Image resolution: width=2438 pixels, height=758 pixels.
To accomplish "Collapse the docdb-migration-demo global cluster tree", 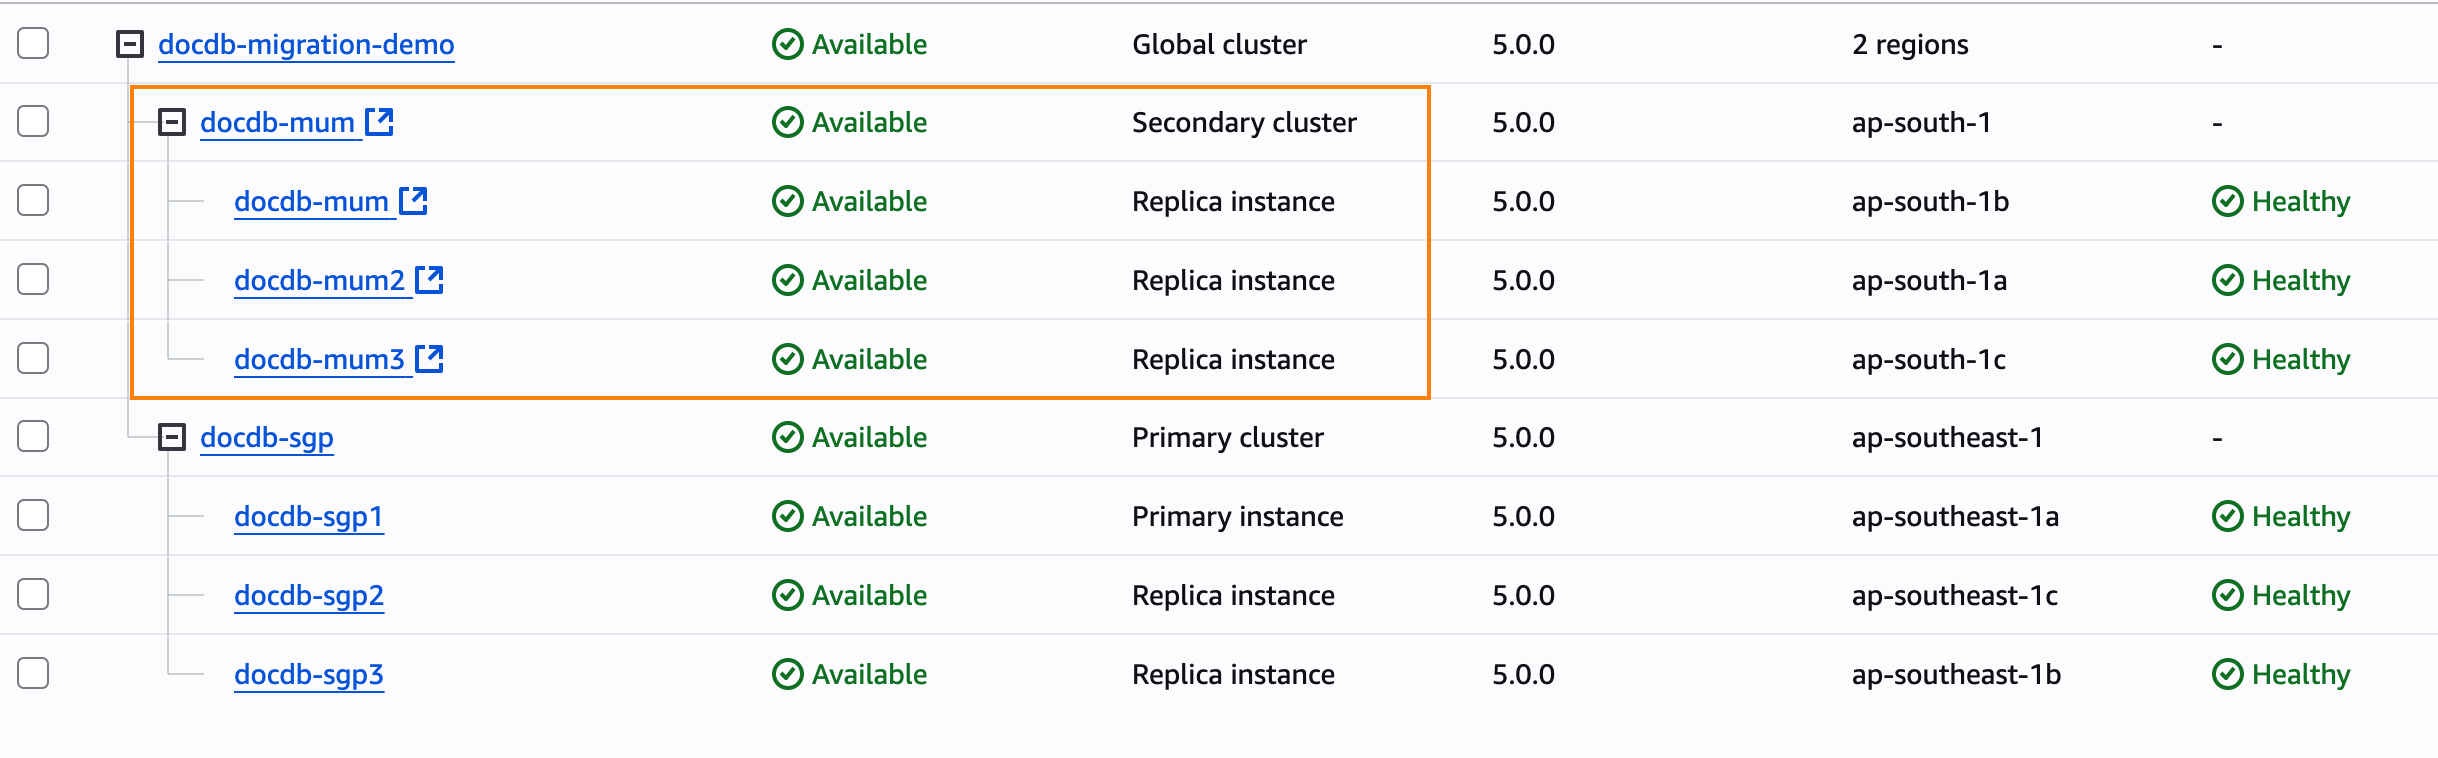I will [x=130, y=44].
